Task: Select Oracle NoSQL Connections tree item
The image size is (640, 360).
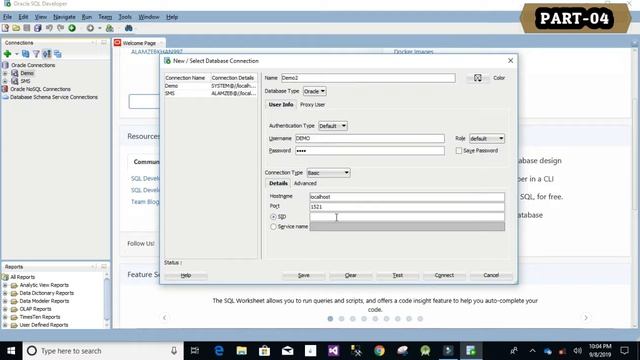Action: (40, 89)
